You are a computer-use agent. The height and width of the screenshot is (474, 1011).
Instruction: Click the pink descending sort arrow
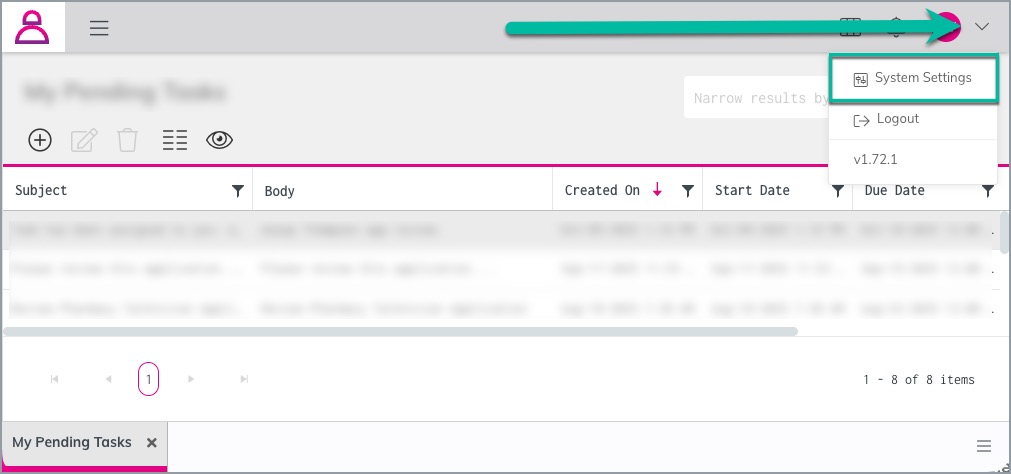click(657, 190)
